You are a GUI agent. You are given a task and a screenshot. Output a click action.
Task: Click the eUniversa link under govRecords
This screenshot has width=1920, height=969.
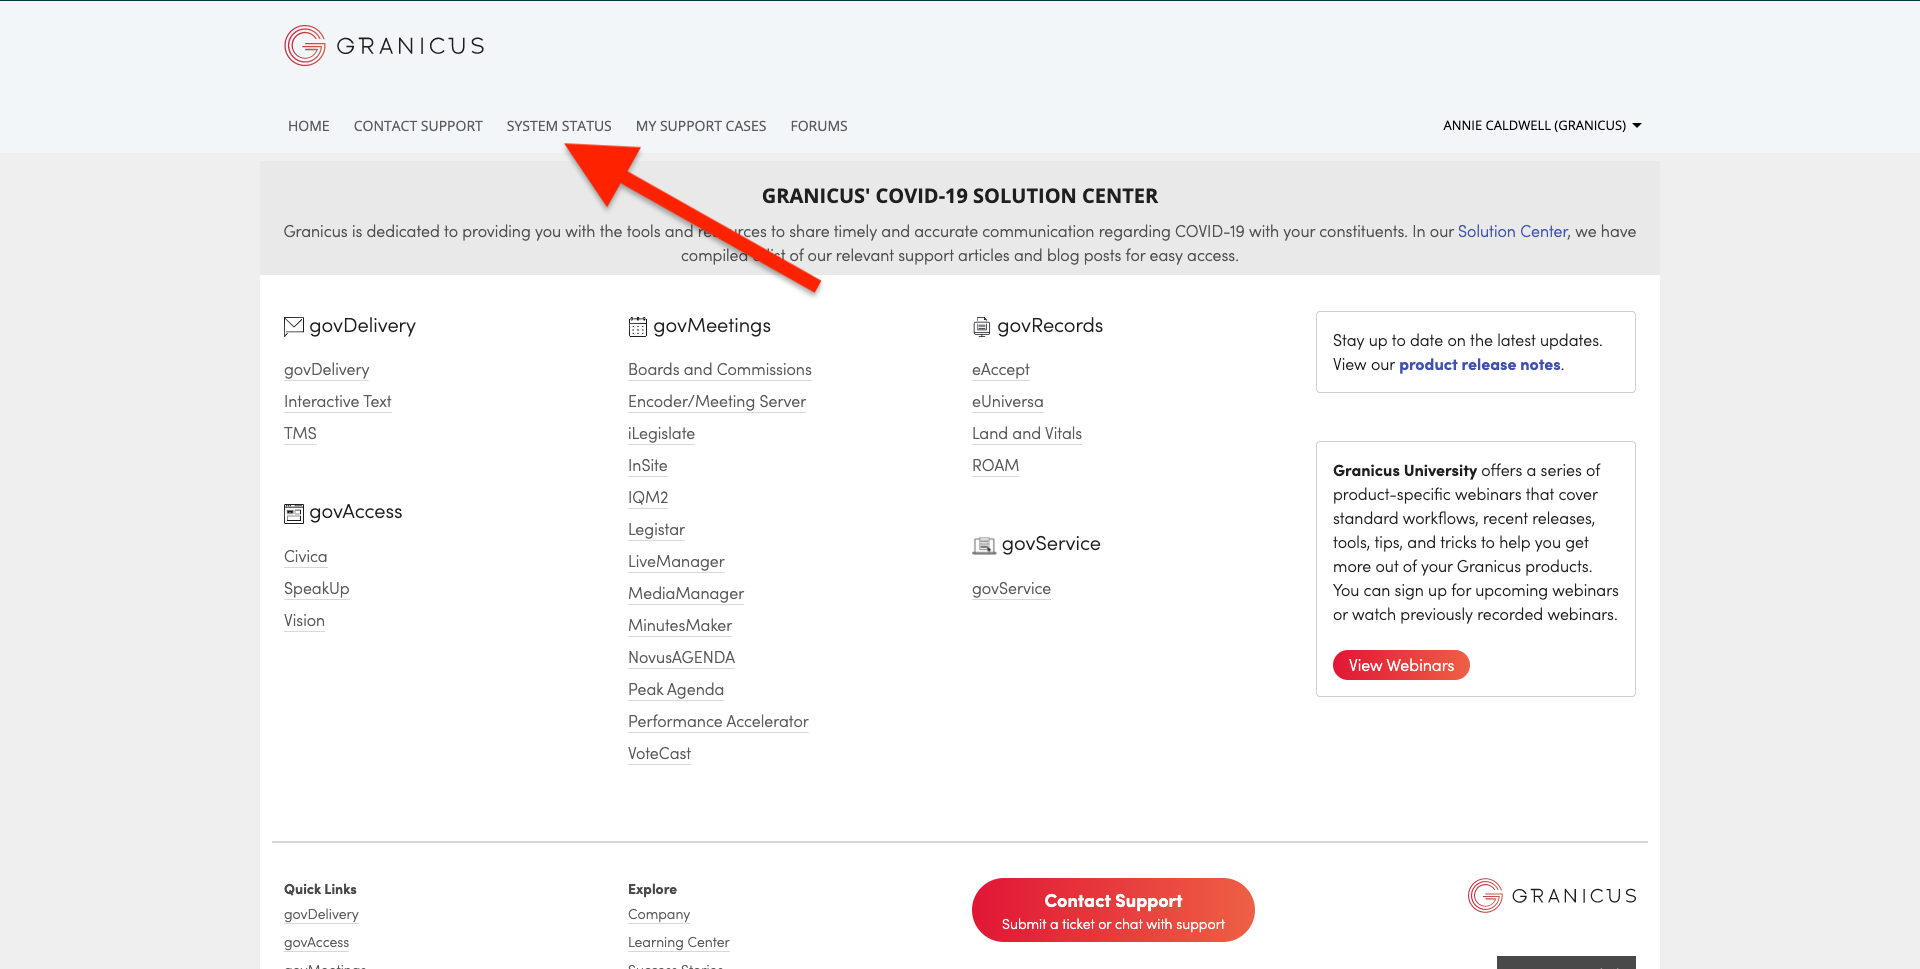tap(1007, 401)
